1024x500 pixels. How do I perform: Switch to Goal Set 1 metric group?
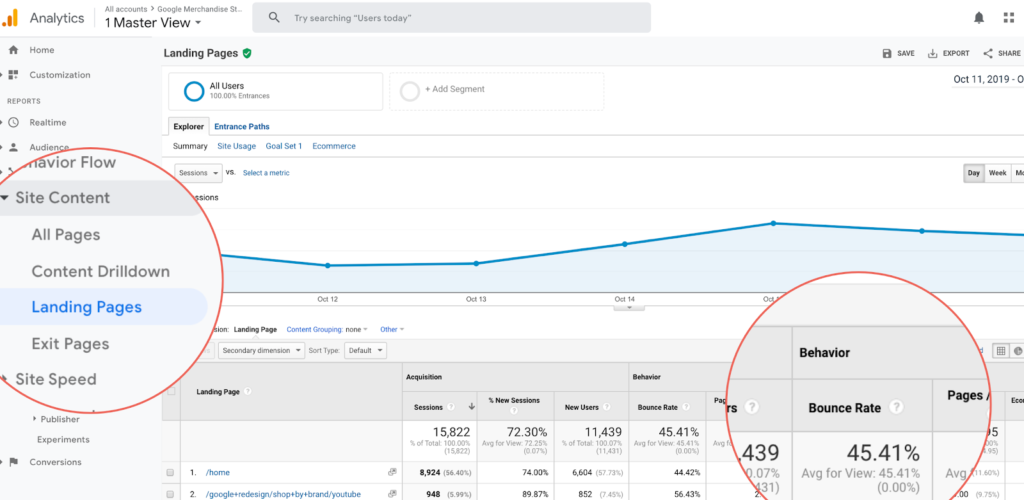point(284,146)
